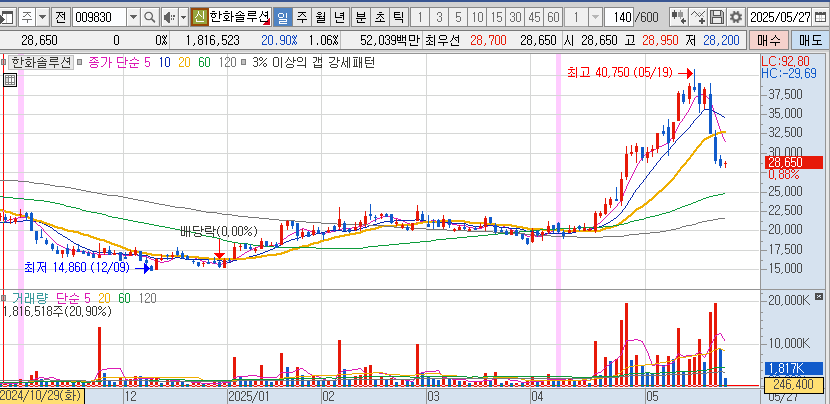The image size is (830, 404).
Task: Click the 한화솔루션 chart legend label
Action: coord(42,63)
